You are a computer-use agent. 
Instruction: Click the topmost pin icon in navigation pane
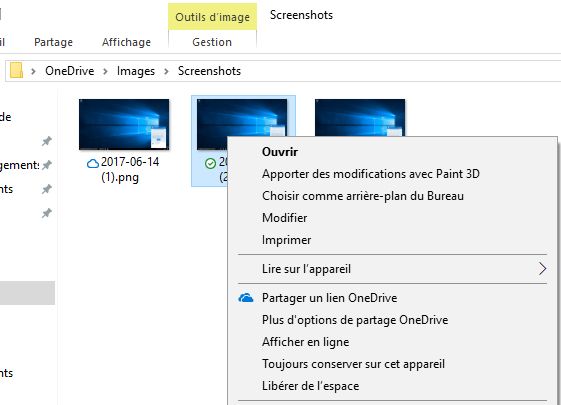click(x=47, y=141)
